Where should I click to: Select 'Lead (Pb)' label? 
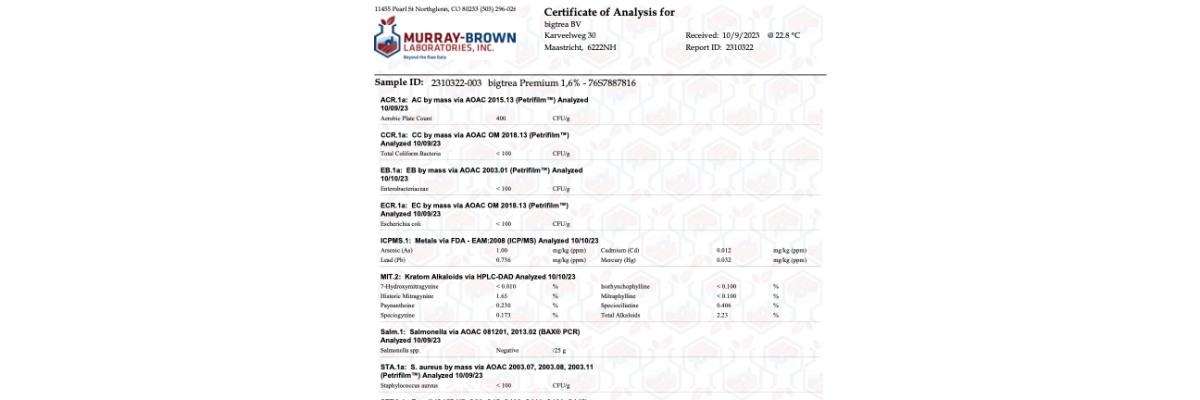(393, 259)
